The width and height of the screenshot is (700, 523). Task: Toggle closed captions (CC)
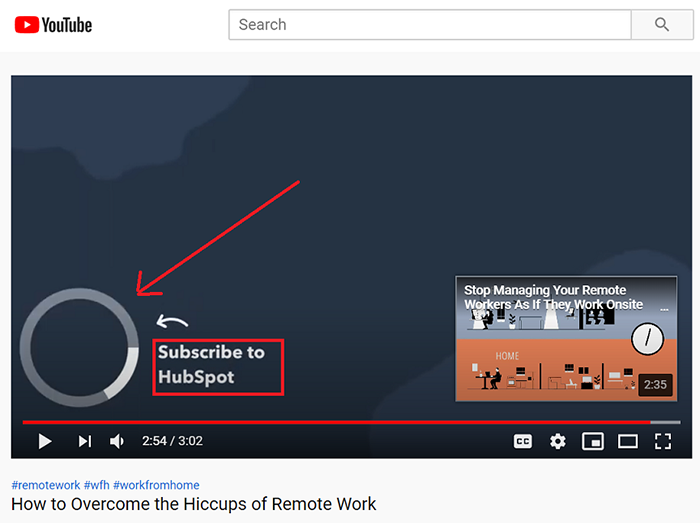pos(522,441)
